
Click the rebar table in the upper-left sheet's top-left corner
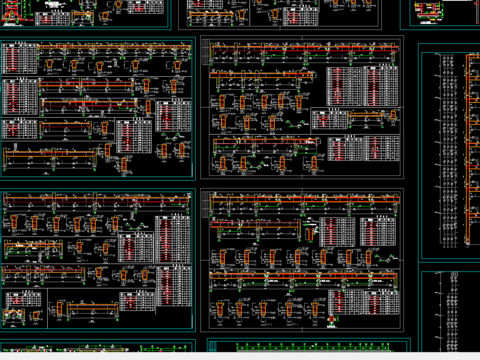click(19, 58)
